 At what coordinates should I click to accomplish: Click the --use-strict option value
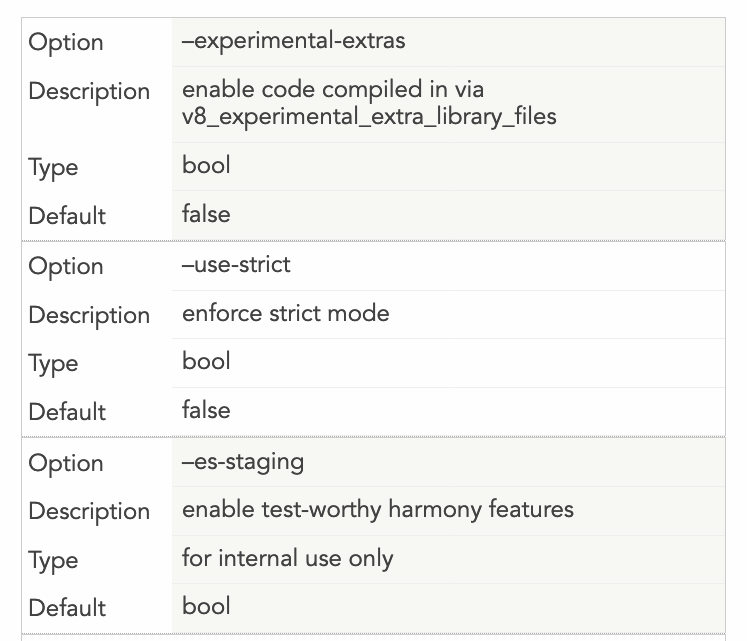click(x=236, y=265)
